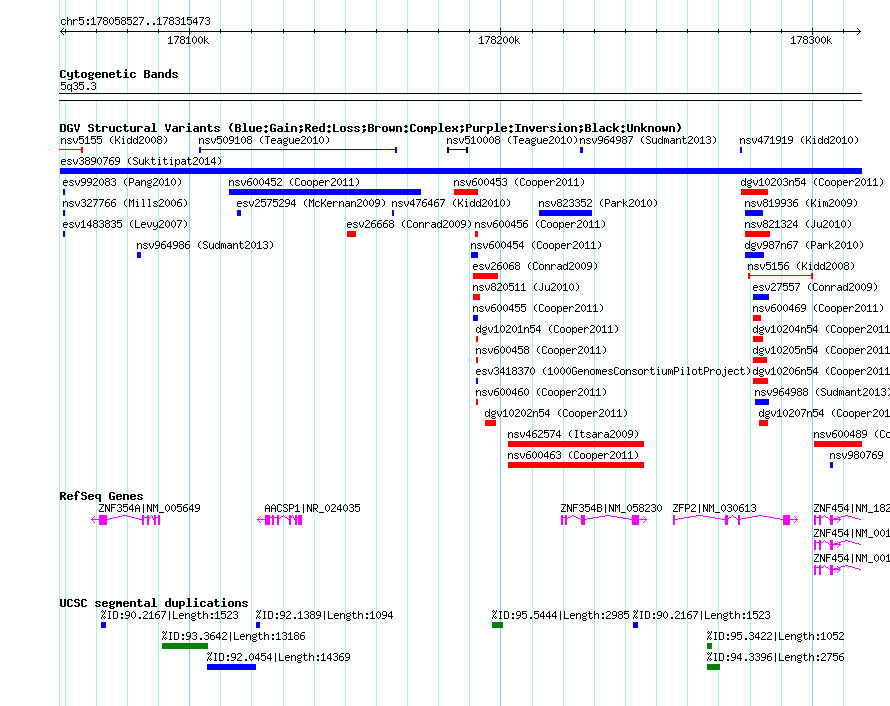890x706 pixels.
Task: Click the Cytogenetic Bands track title
Action: (x=119, y=74)
